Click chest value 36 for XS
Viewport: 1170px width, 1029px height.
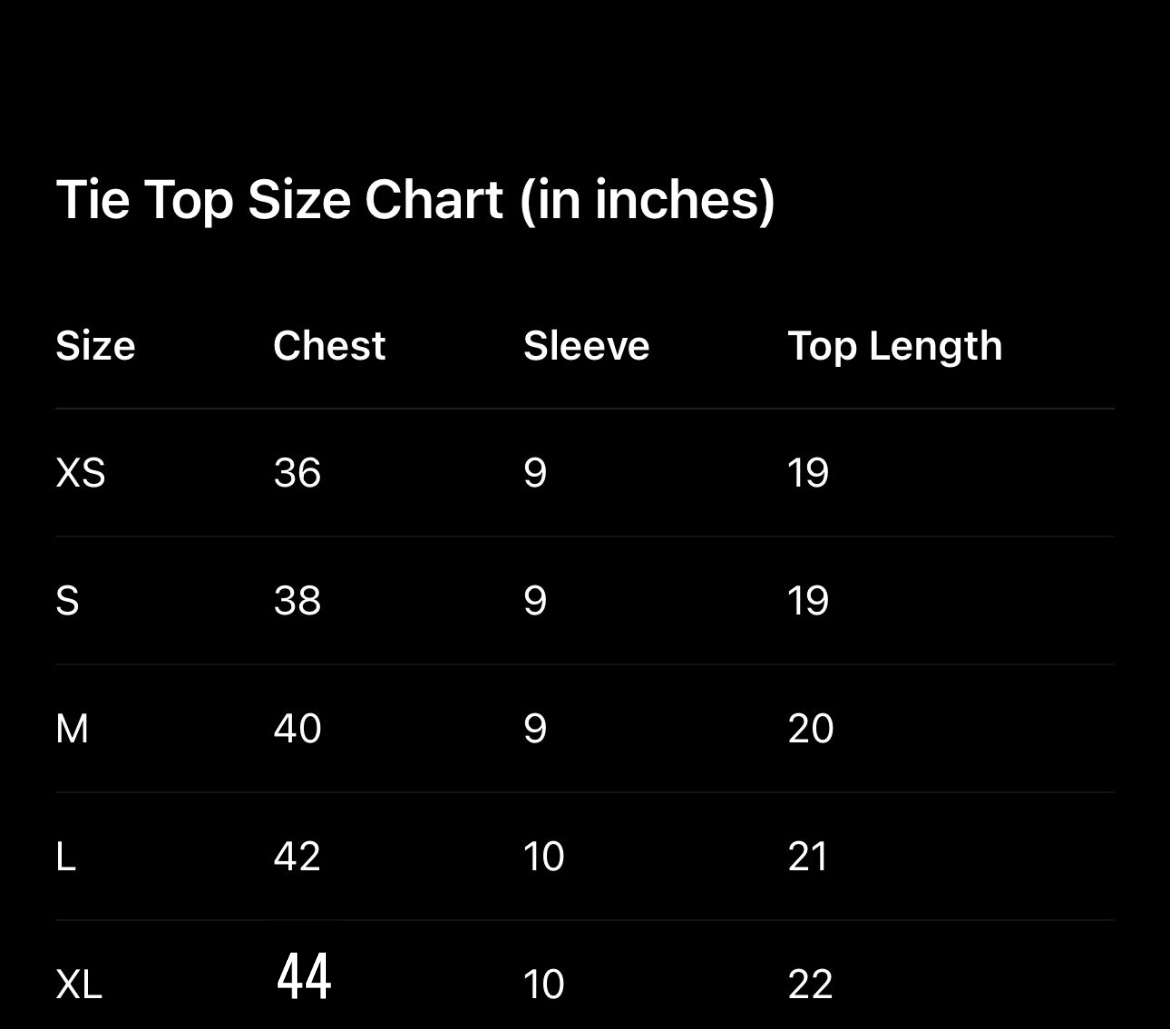(297, 473)
